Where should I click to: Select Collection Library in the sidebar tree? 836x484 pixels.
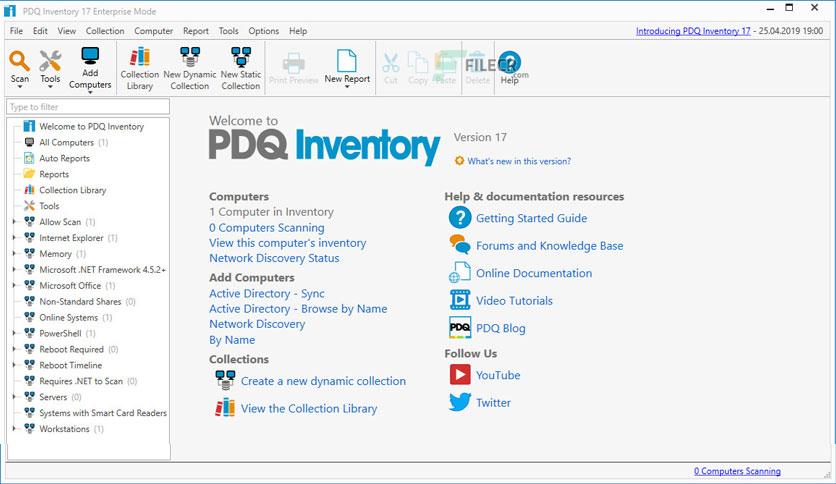click(x=73, y=190)
